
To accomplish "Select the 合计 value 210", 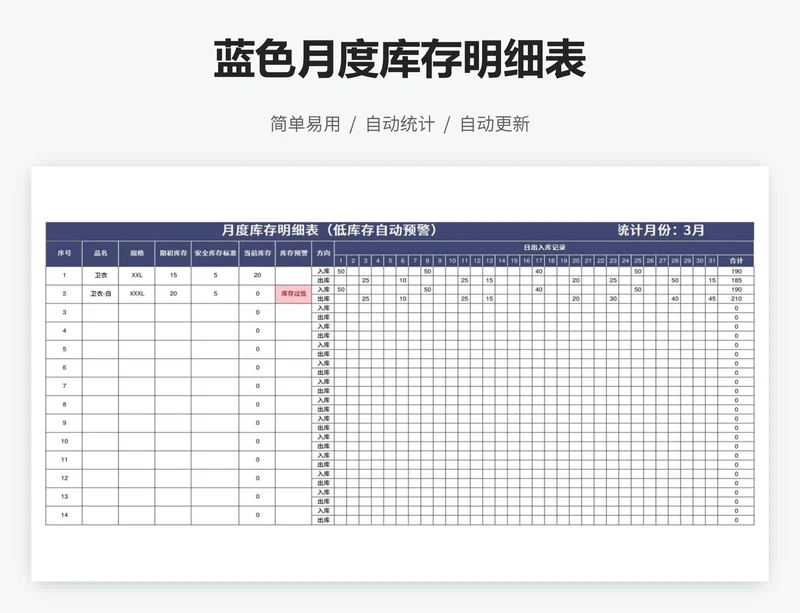I will coord(736,299).
